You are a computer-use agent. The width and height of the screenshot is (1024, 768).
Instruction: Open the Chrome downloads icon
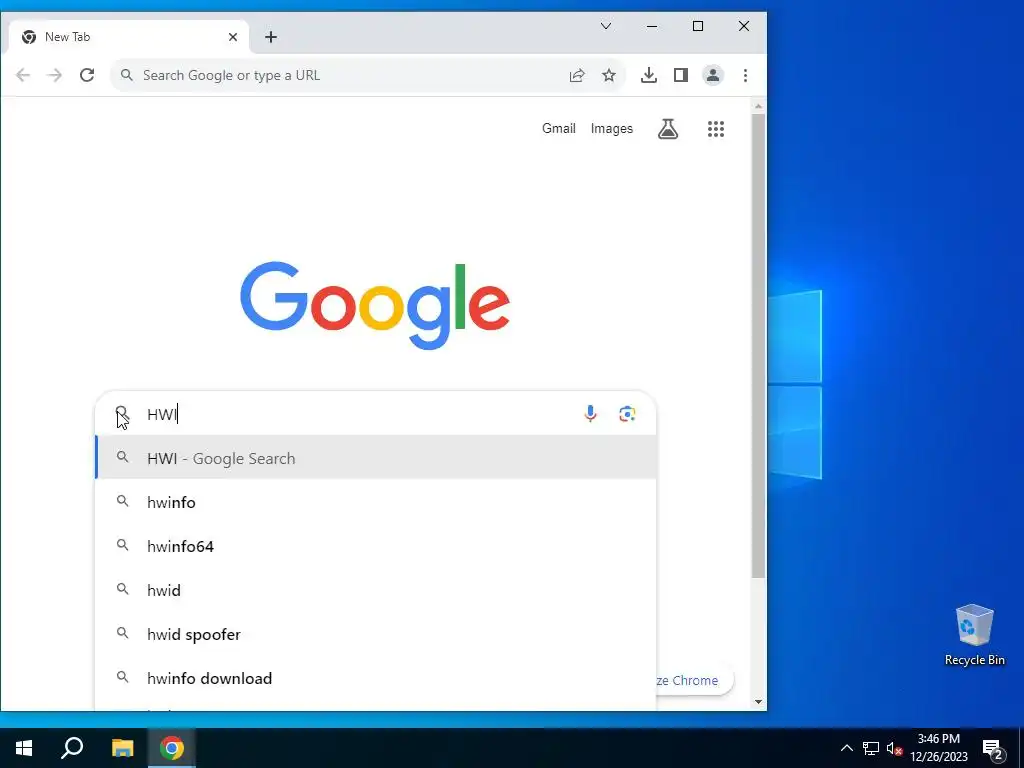coord(648,75)
